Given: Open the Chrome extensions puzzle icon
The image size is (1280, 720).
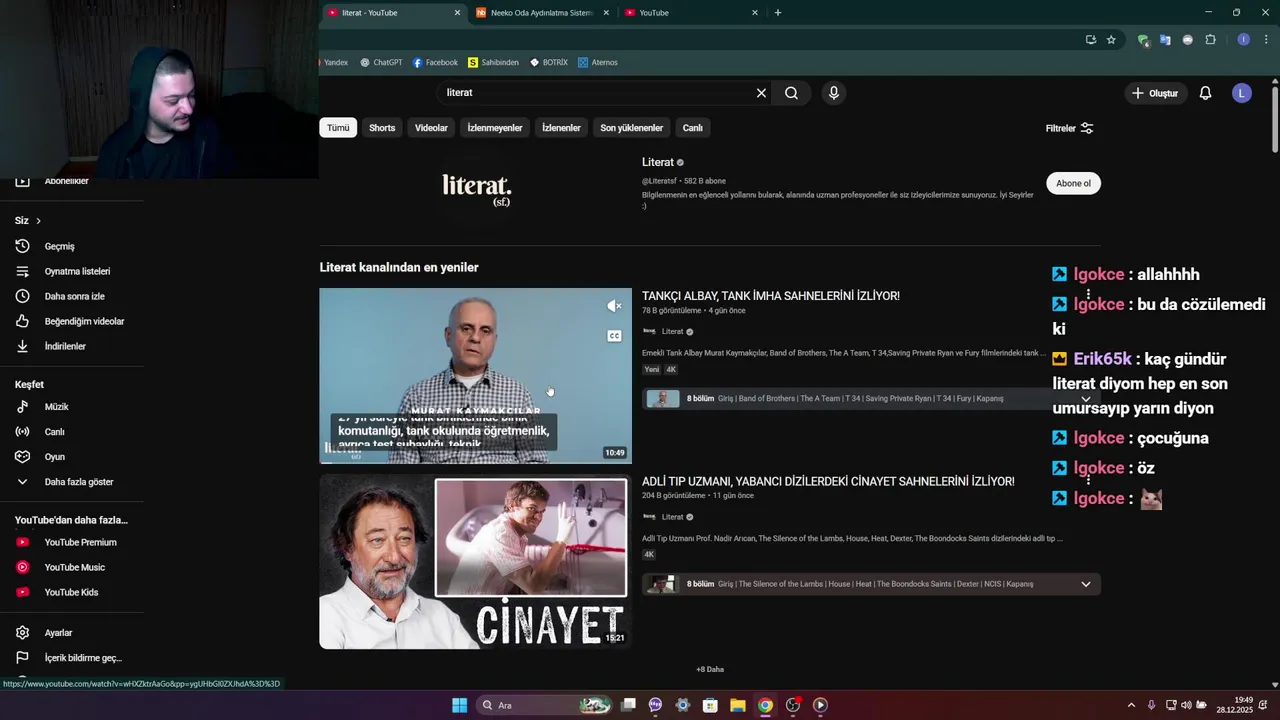Looking at the screenshot, I should 1210,40.
